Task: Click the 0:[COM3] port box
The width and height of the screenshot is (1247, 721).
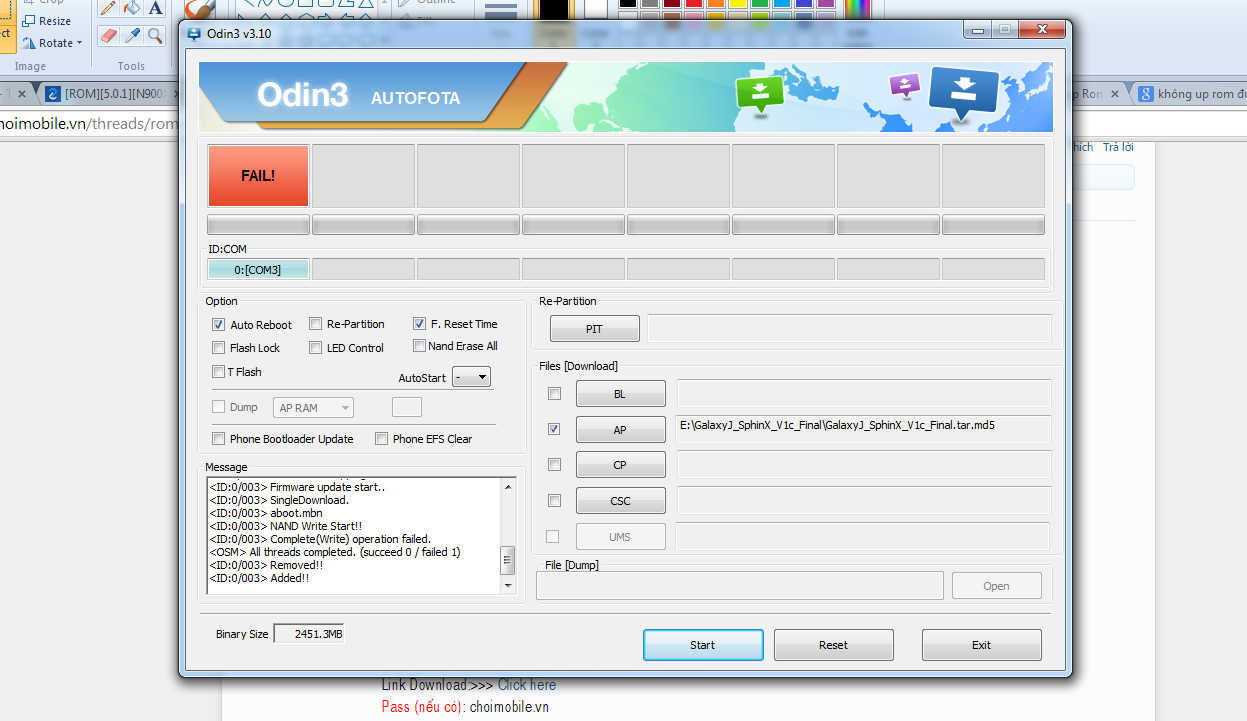Action: pos(258,269)
